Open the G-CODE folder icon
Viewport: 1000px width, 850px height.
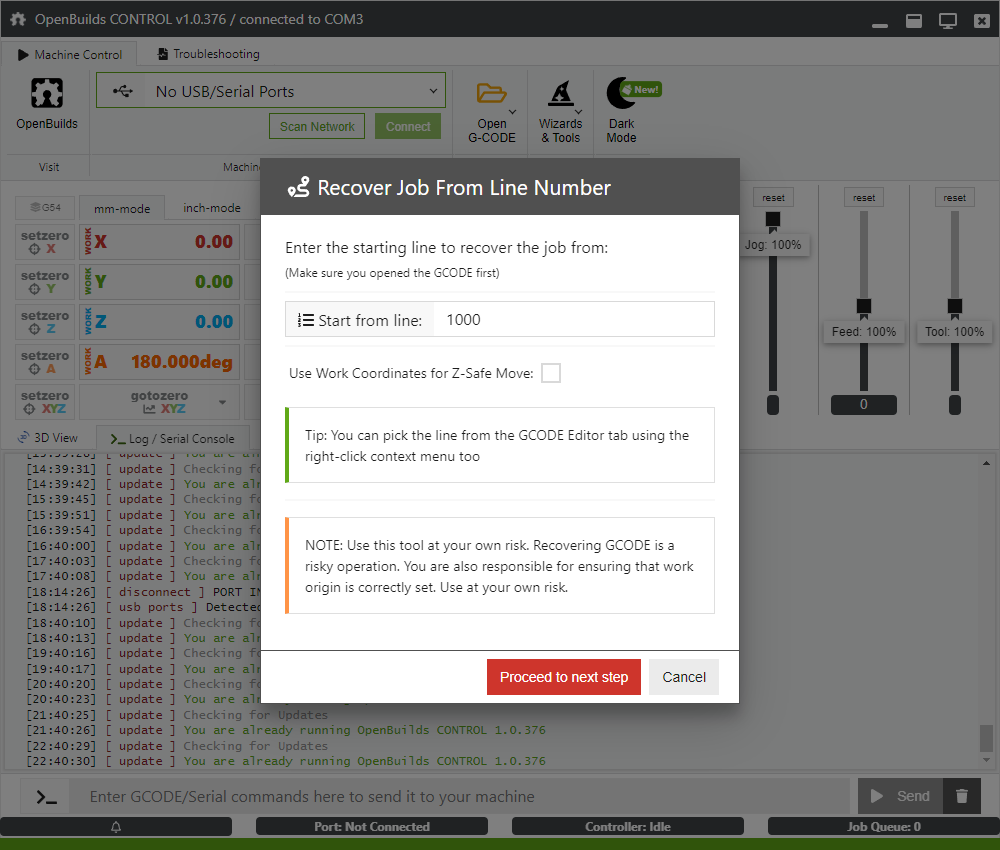click(491, 93)
